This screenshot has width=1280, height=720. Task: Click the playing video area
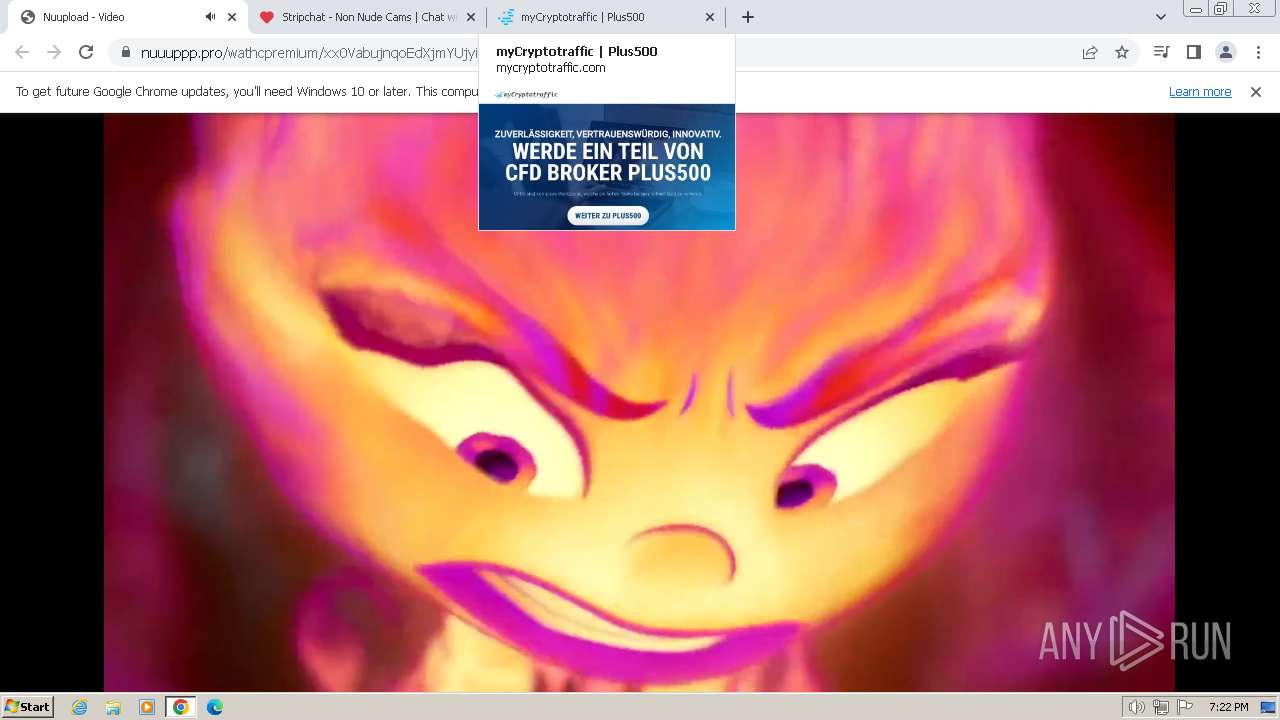(639, 402)
